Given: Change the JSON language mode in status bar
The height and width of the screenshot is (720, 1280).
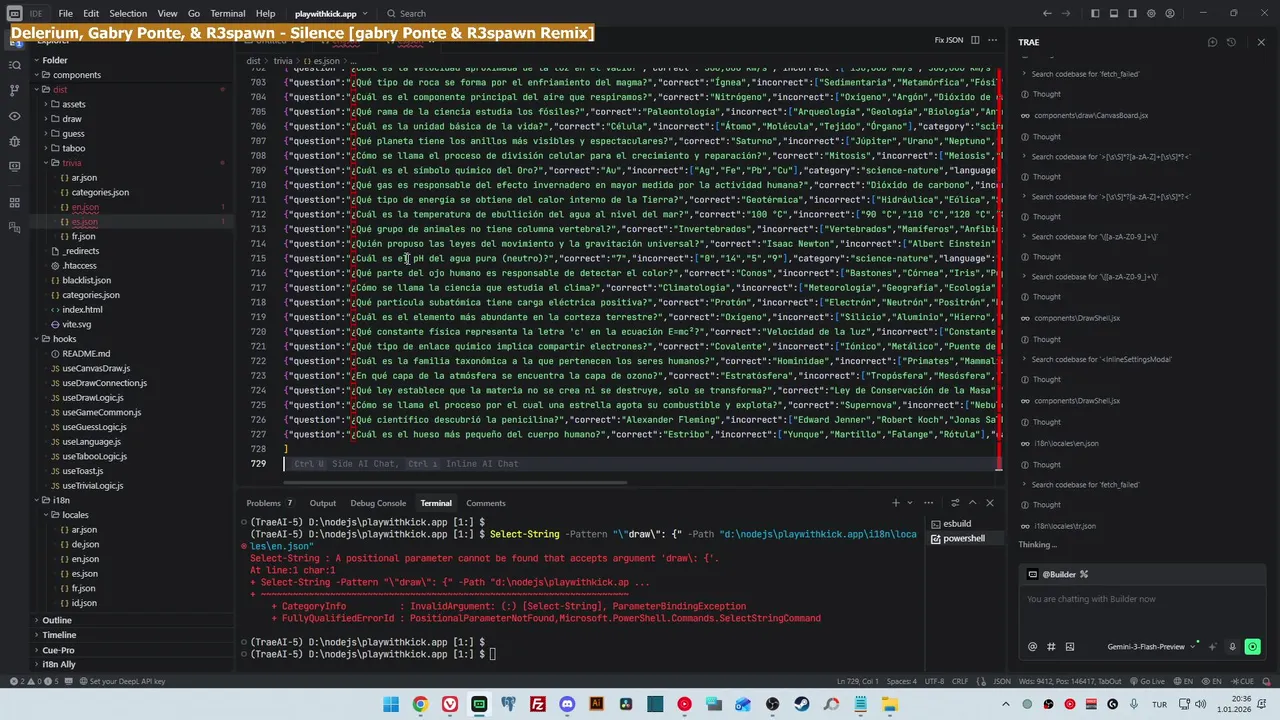Looking at the screenshot, I should point(1001,681).
